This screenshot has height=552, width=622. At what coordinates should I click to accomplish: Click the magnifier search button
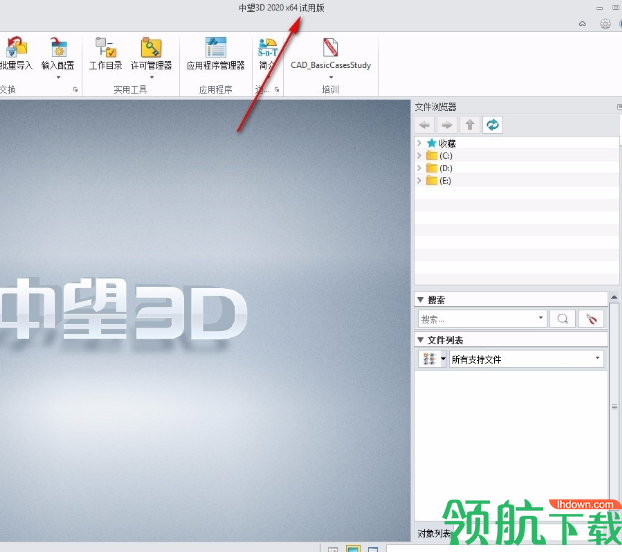click(562, 319)
